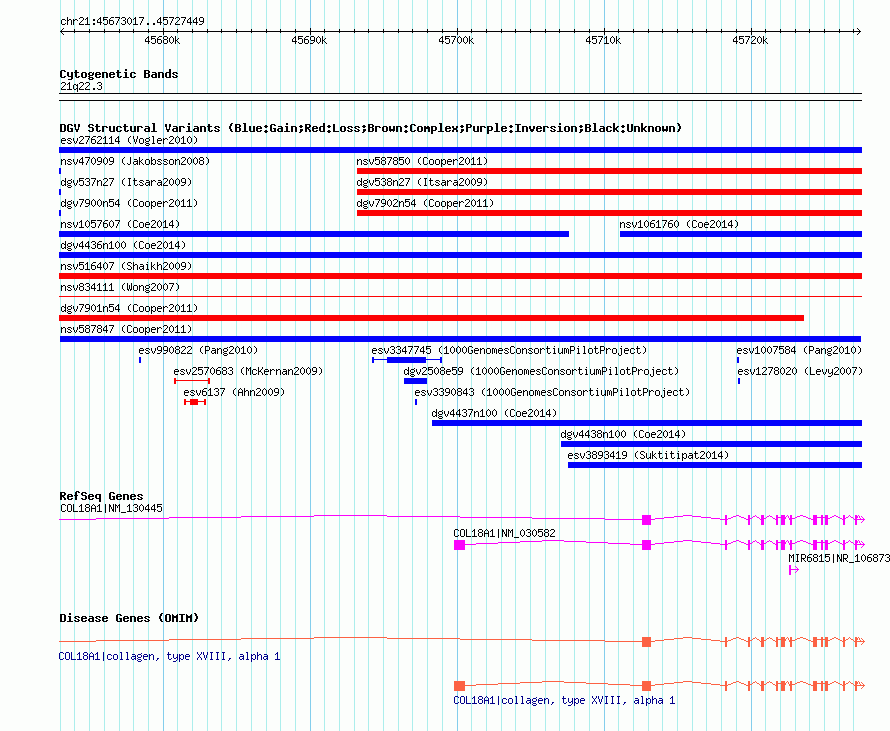Click the COL18A1|NM_130445 label

111,508
